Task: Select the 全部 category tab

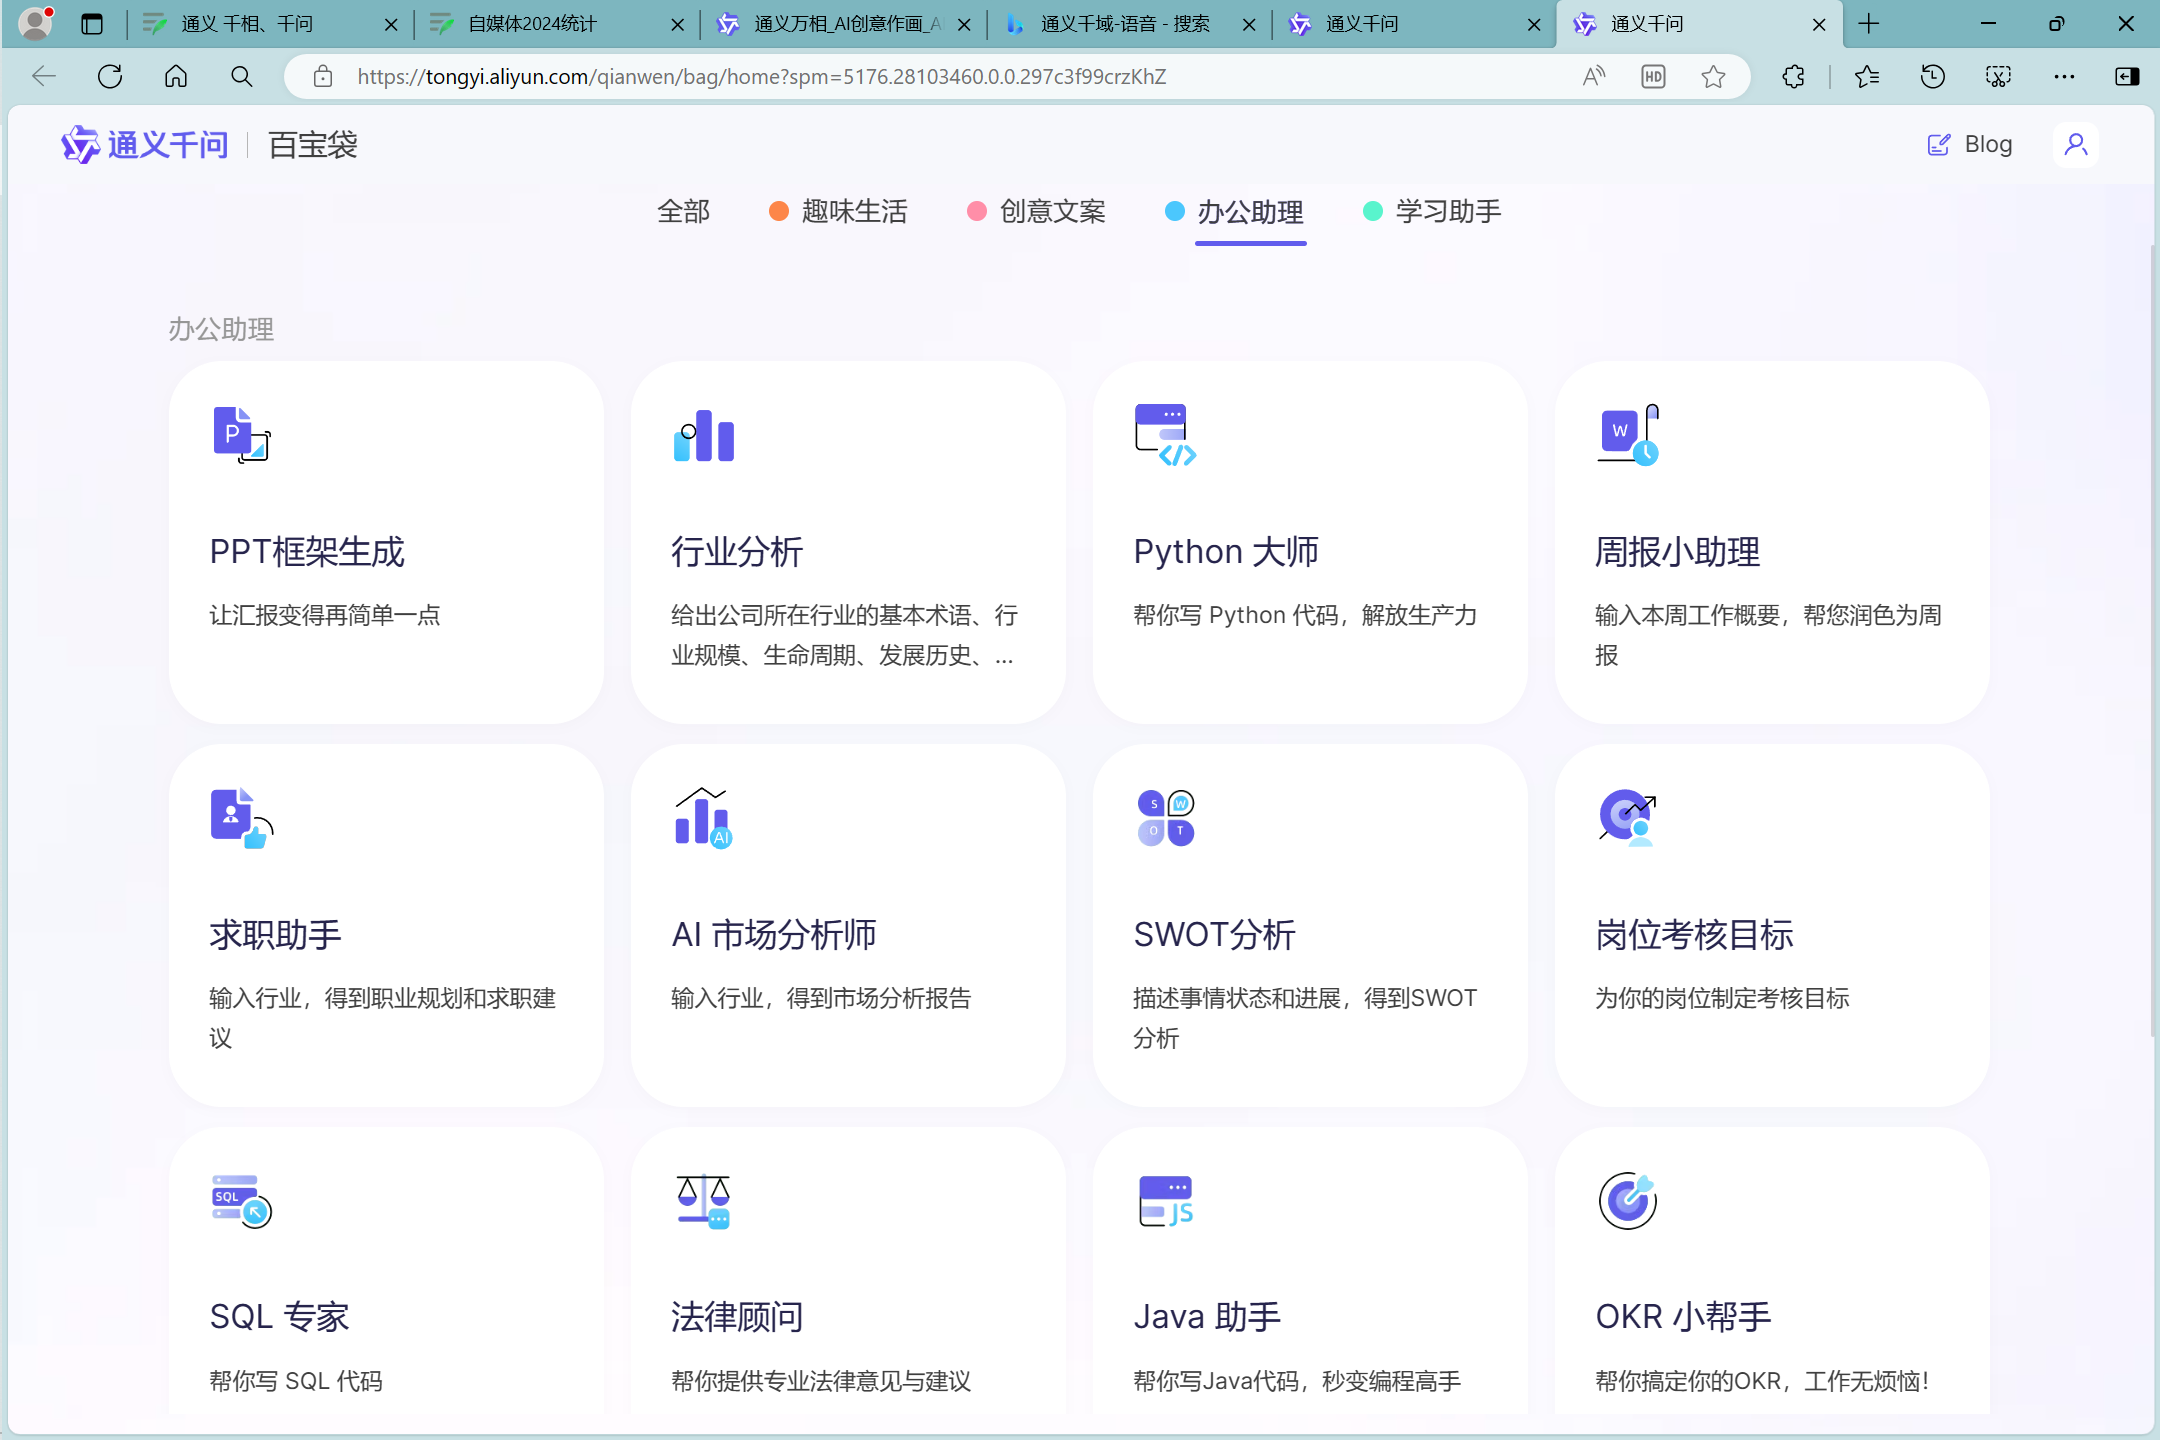Action: pyautogui.click(x=684, y=212)
